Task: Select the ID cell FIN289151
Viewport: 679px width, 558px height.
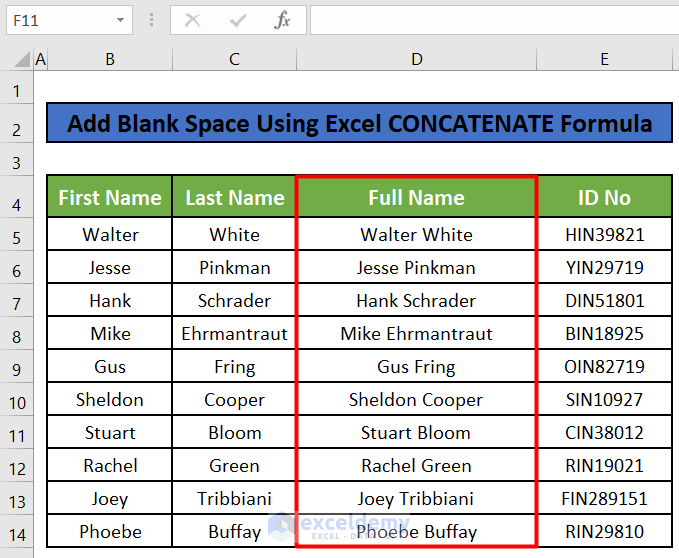Action: [x=605, y=498]
